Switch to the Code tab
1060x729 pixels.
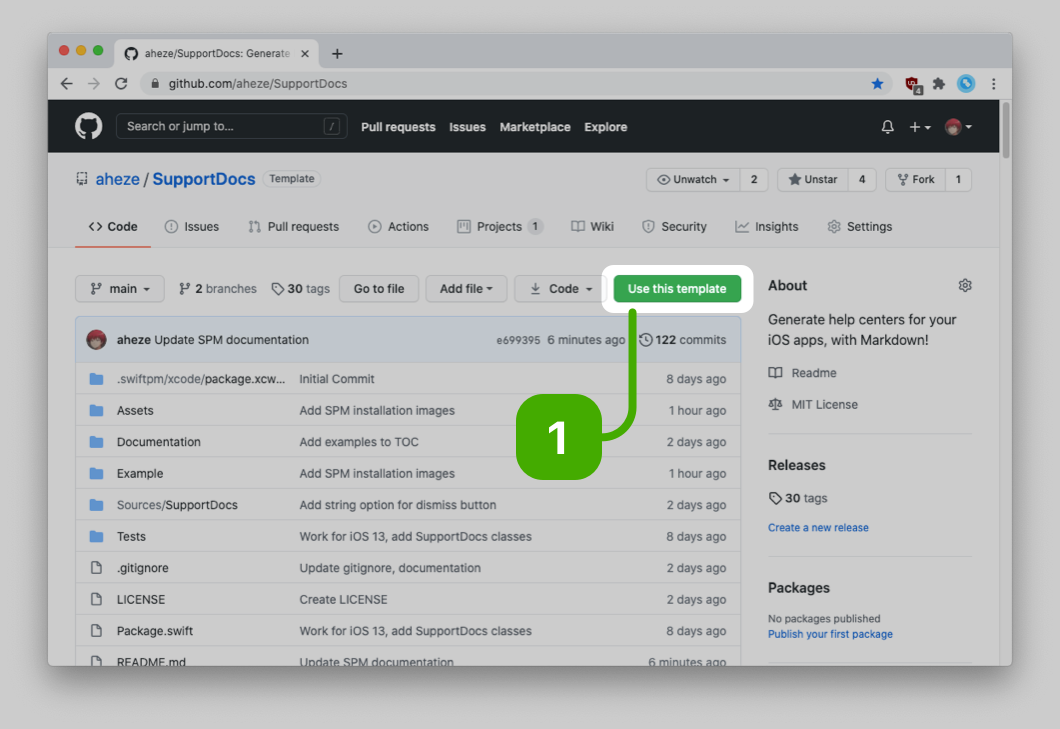tap(113, 227)
